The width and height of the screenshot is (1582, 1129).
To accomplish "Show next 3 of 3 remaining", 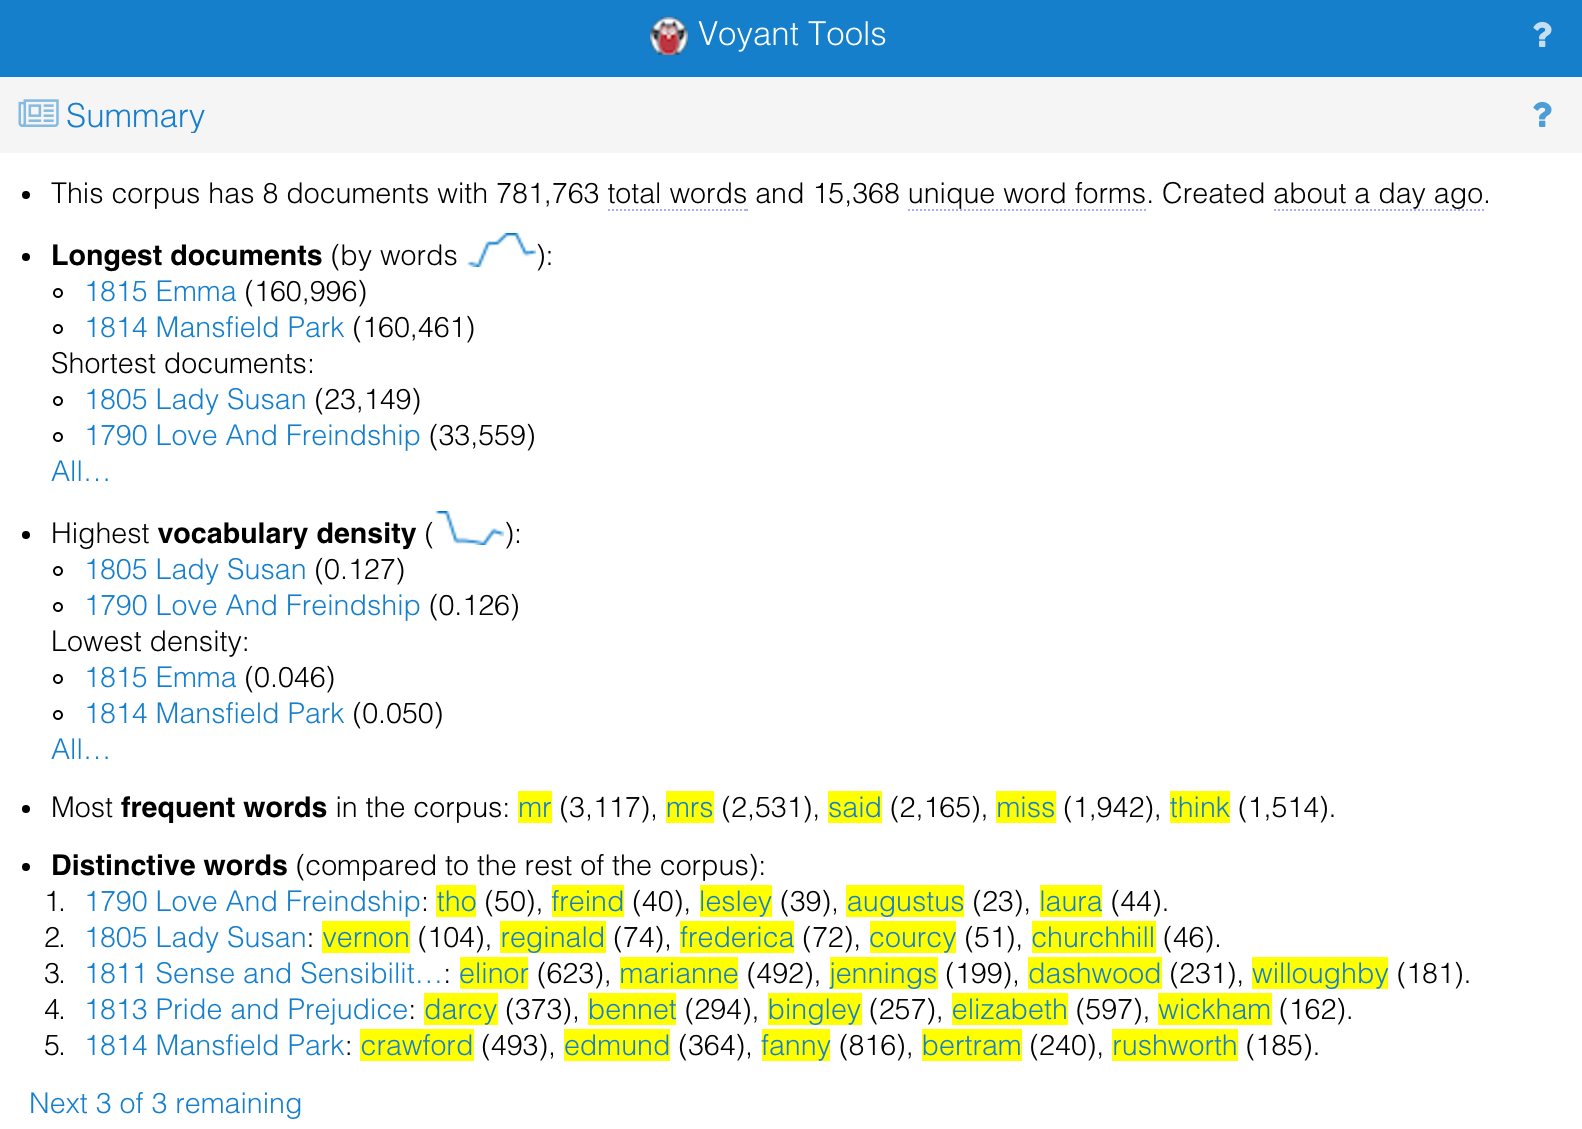I will 165,1103.
